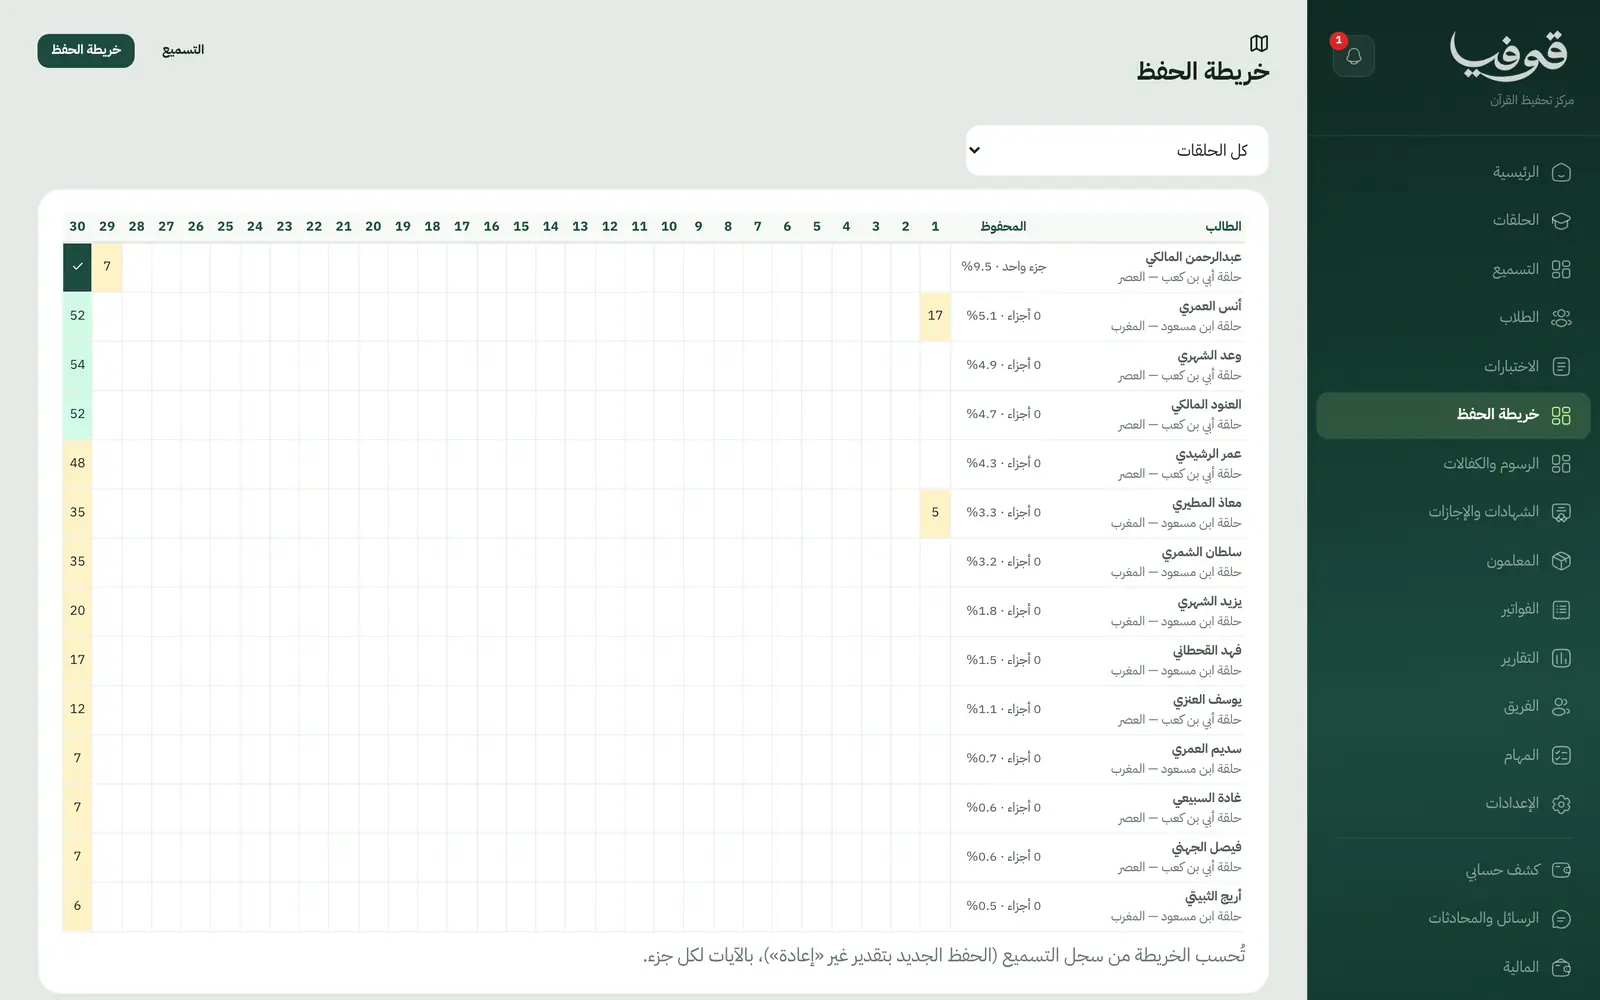This screenshot has height=1000, width=1600.
Task: Click the الحلقات graduation cap icon
Action: pos(1561,221)
